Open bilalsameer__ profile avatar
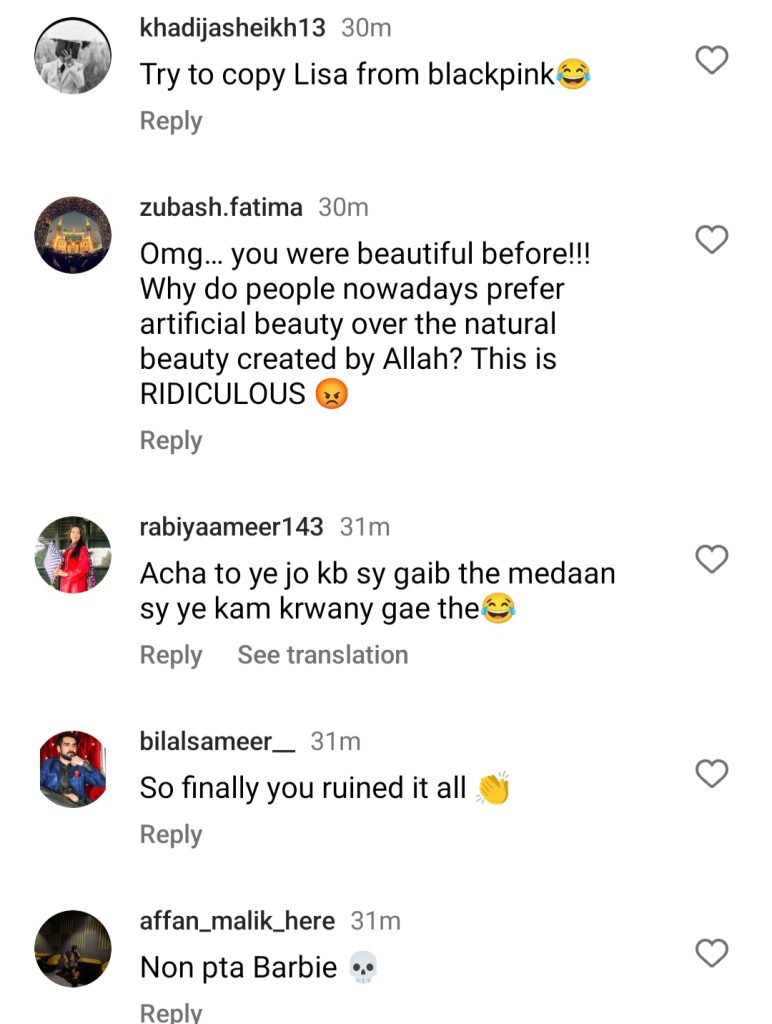The width and height of the screenshot is (772, 1024). (72, 769)
